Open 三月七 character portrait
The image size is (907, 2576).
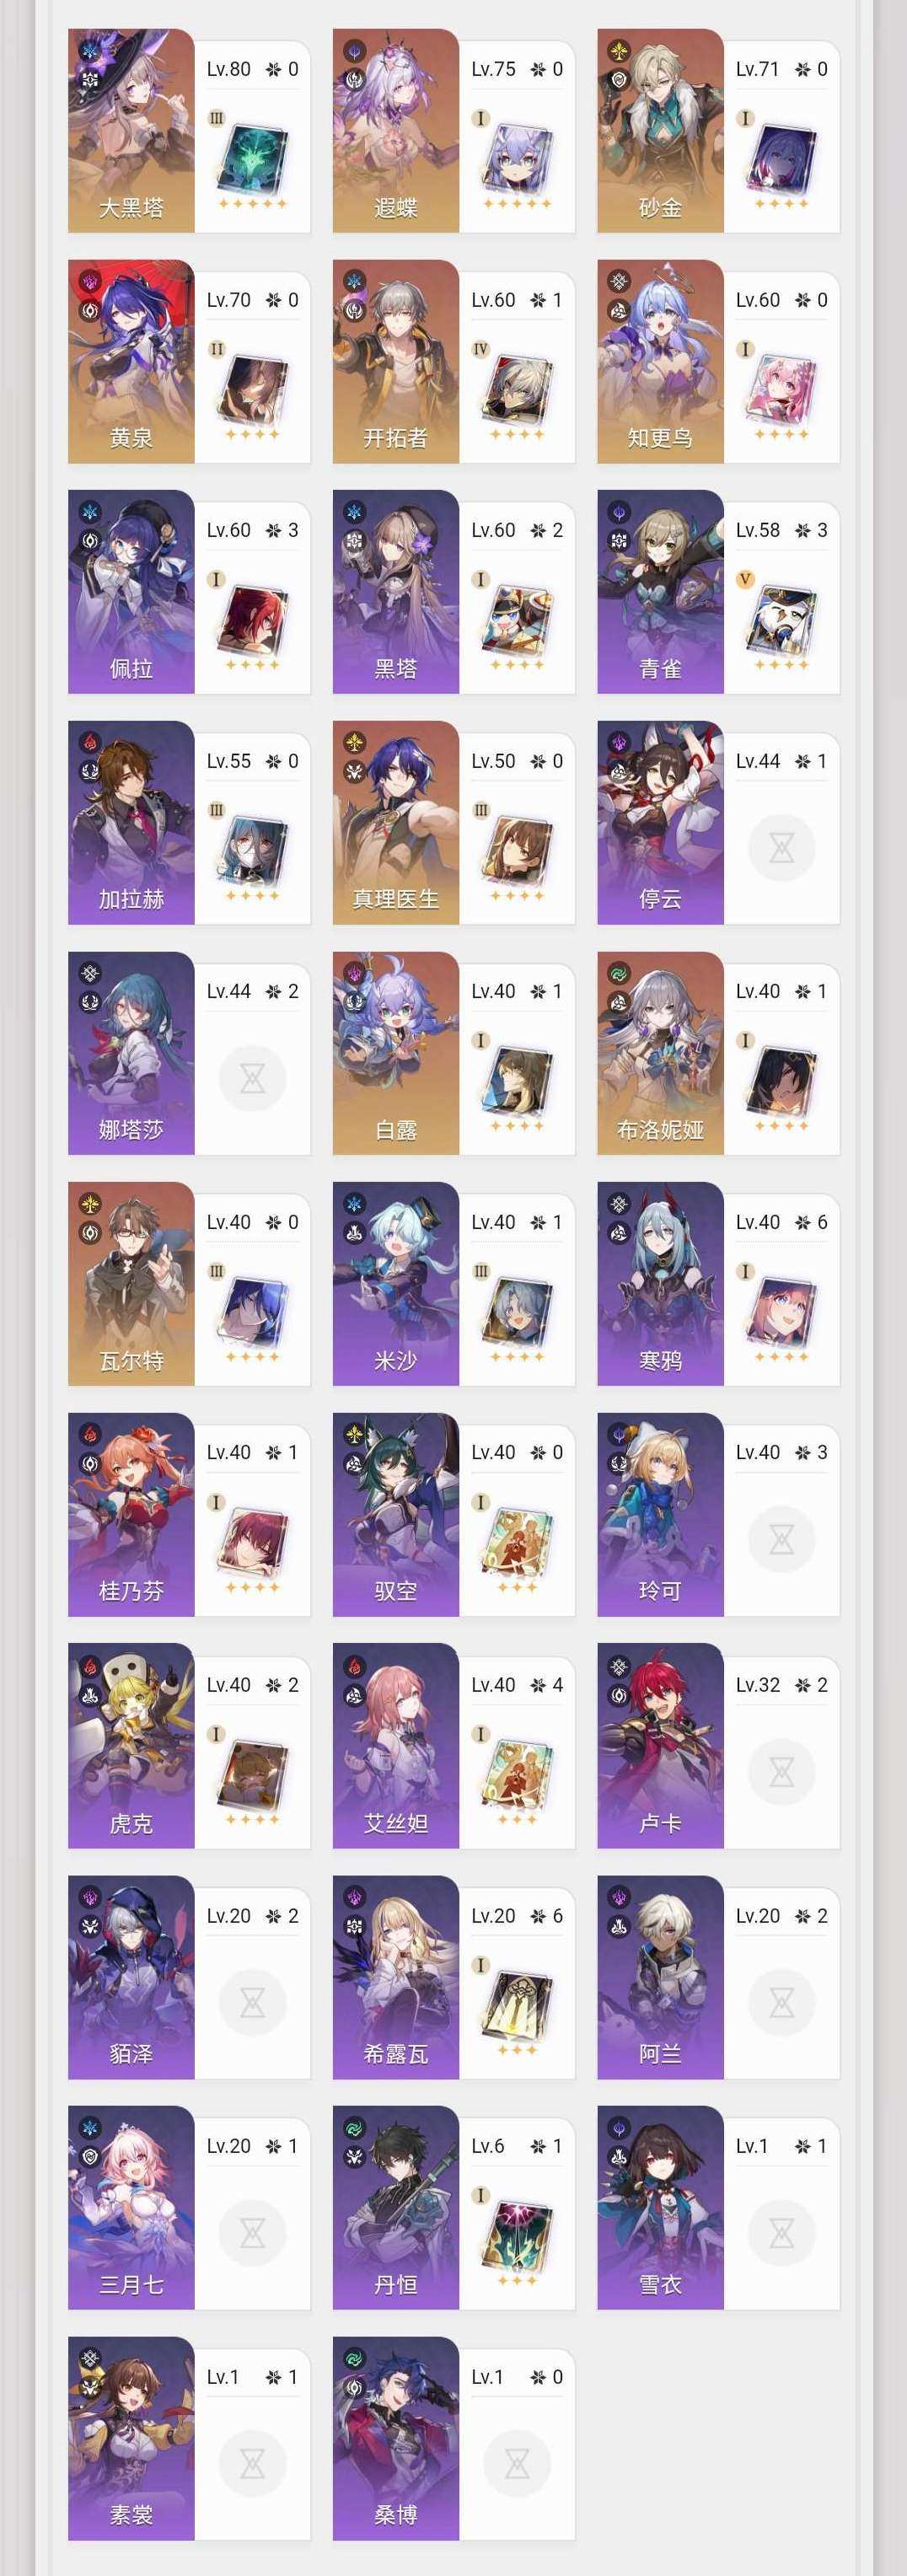[x=131, y=2208]
